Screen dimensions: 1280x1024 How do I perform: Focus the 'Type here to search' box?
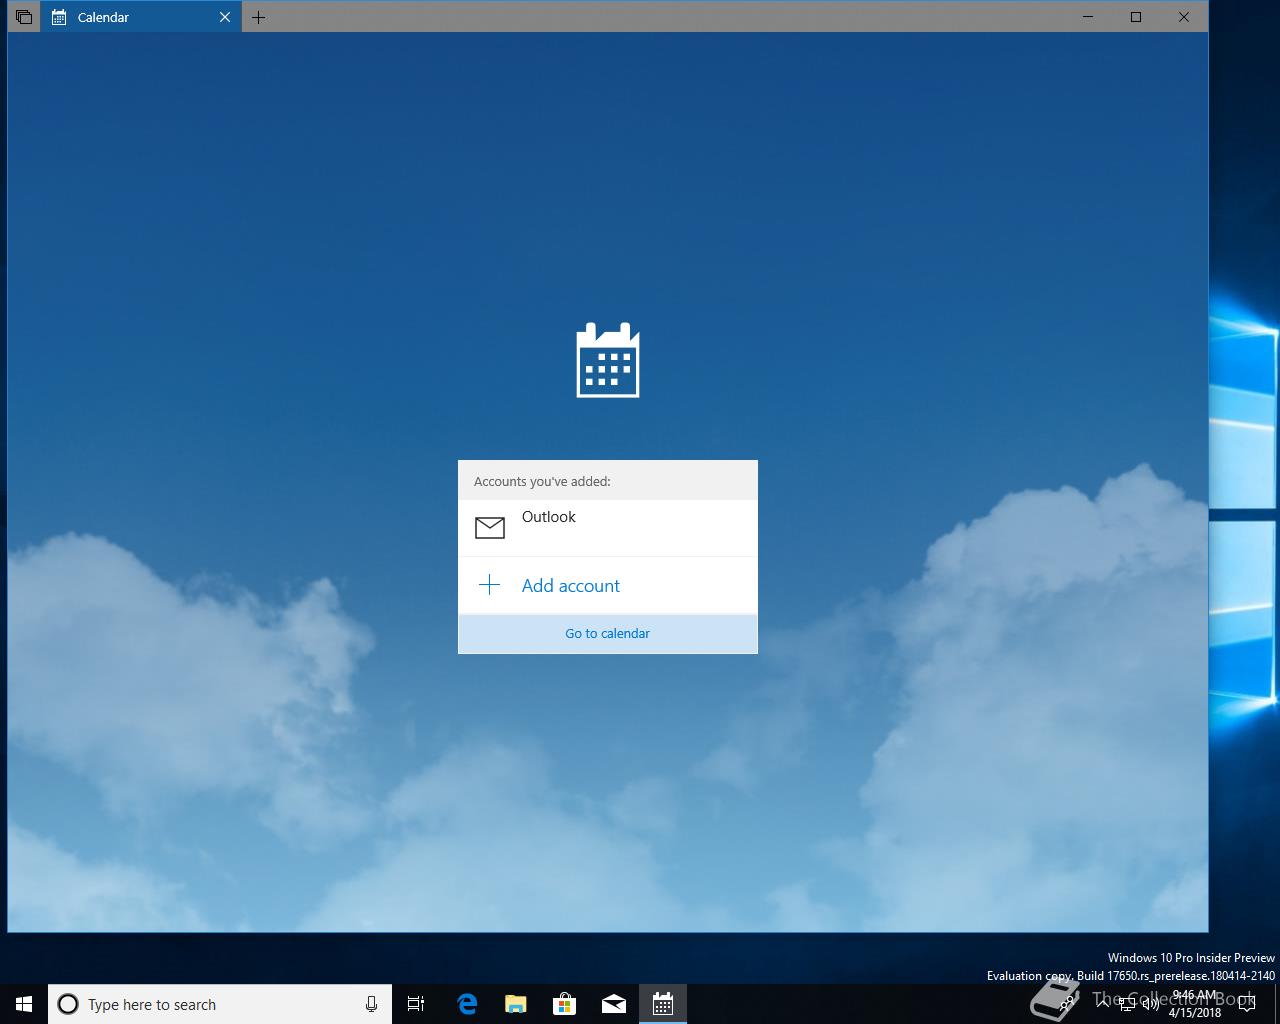[220, 1004]
